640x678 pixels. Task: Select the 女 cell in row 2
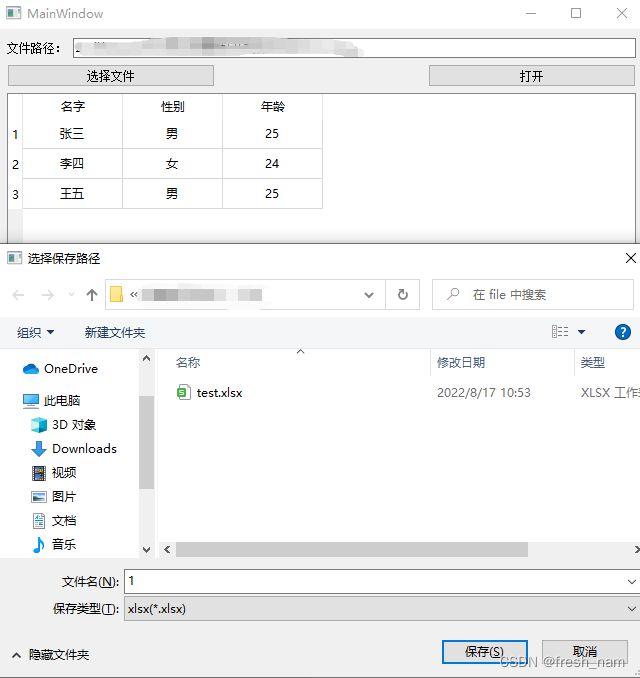click(x=173, y=163)
